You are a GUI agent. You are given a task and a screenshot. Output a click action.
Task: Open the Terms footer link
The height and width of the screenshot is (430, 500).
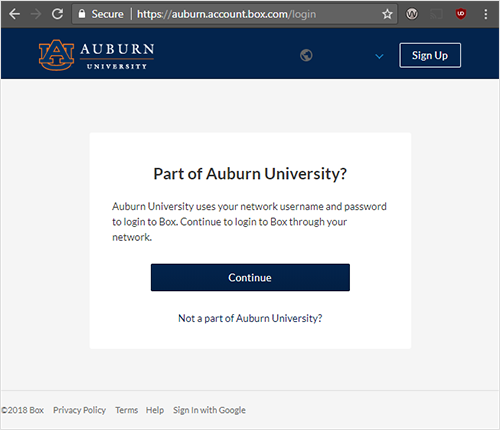(x=126, y=410)
